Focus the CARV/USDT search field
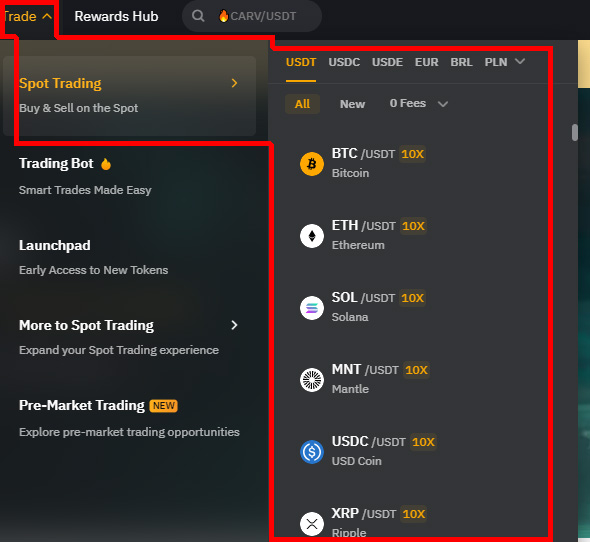590x542 pixels. pos(252,16)
